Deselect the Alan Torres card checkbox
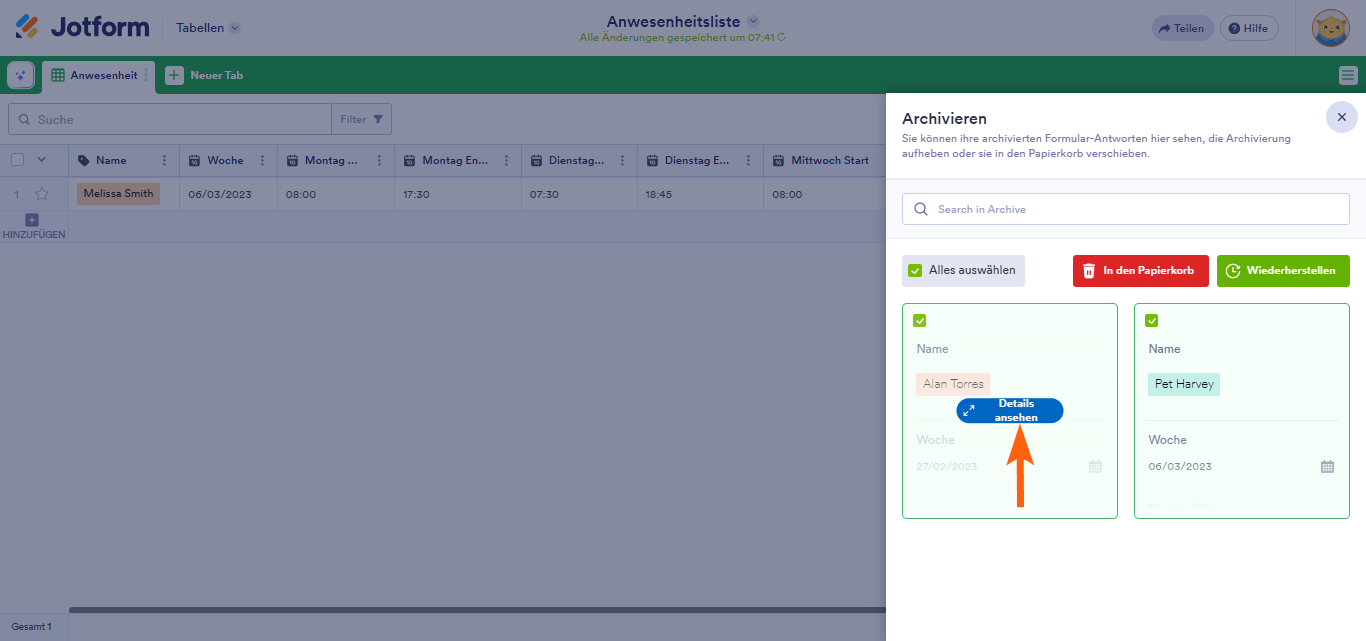The width and height of the screenshot is (1366, 641). click(920, 321)
